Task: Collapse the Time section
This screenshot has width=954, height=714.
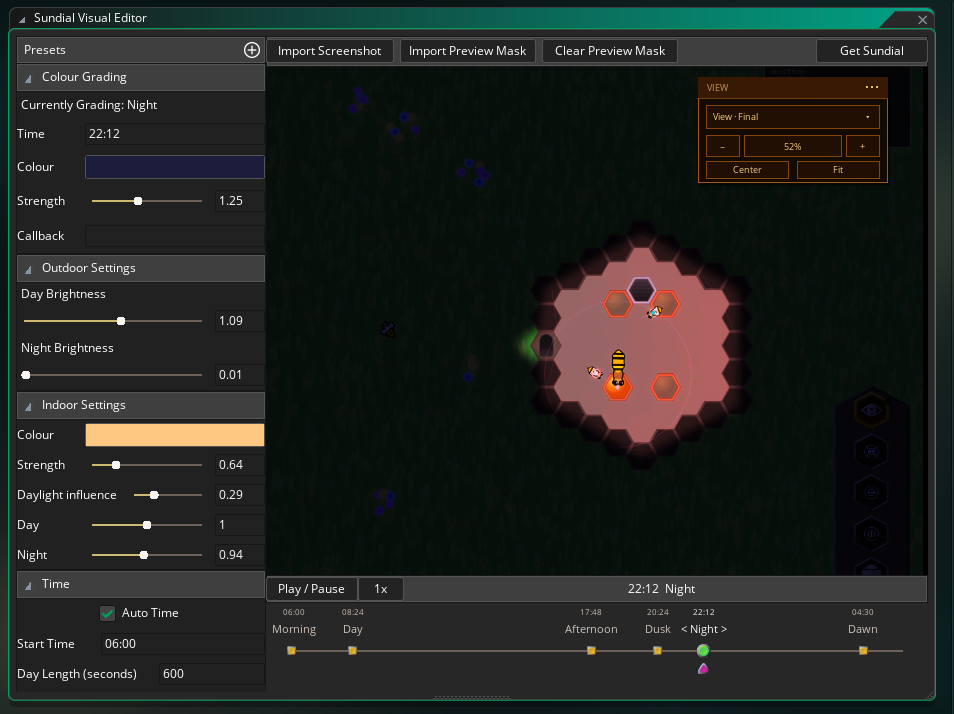Action: click(28, 585)
